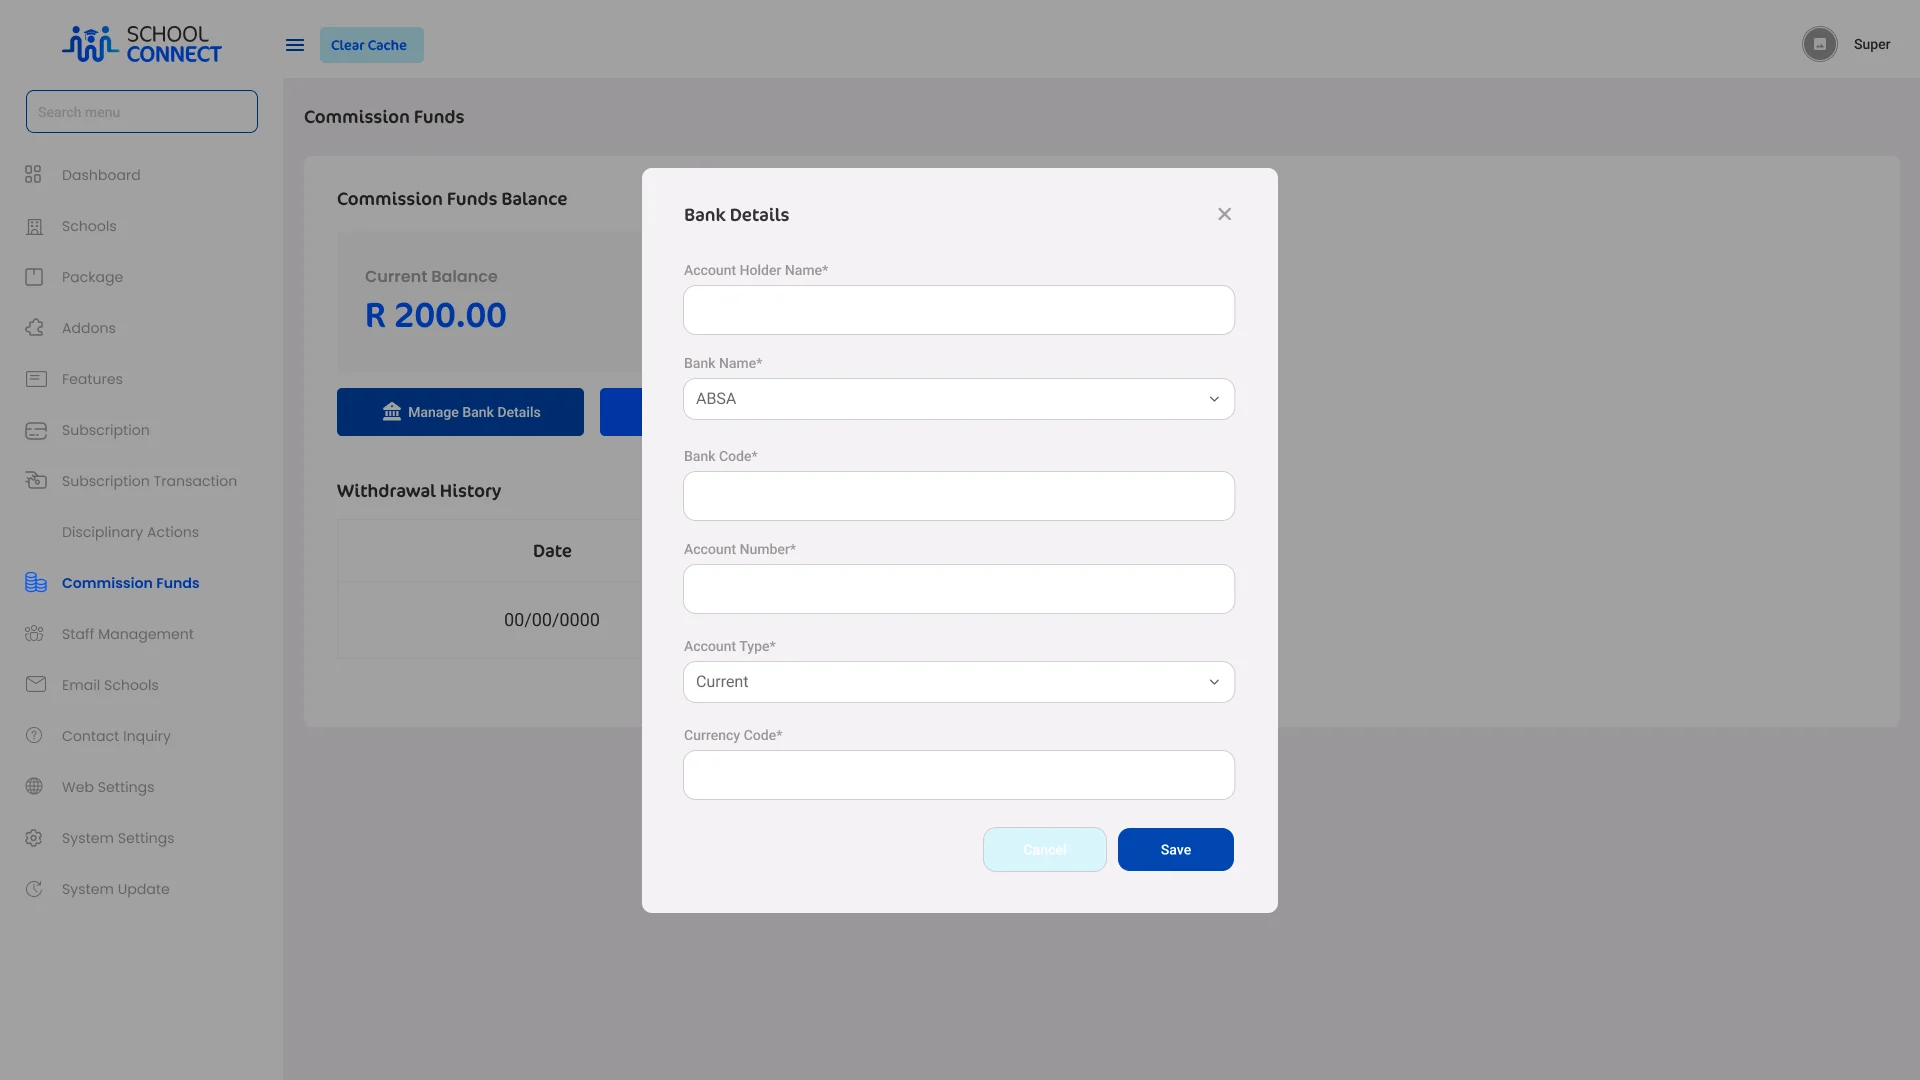This screenshot has width=1920, height=1080.
Task: Click the Schools building icon
Action: pyautogui.click(x=35, y=226)
